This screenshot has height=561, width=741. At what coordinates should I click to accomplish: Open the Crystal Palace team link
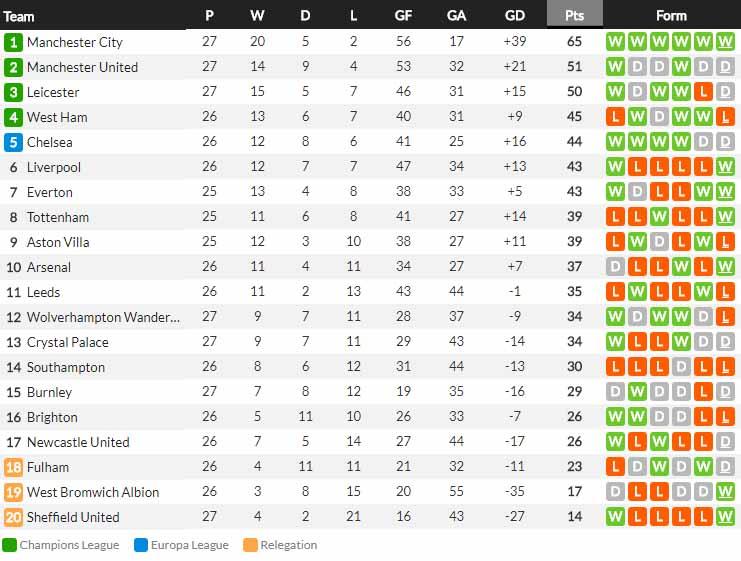pyautogui.click(x=68, y=342)
